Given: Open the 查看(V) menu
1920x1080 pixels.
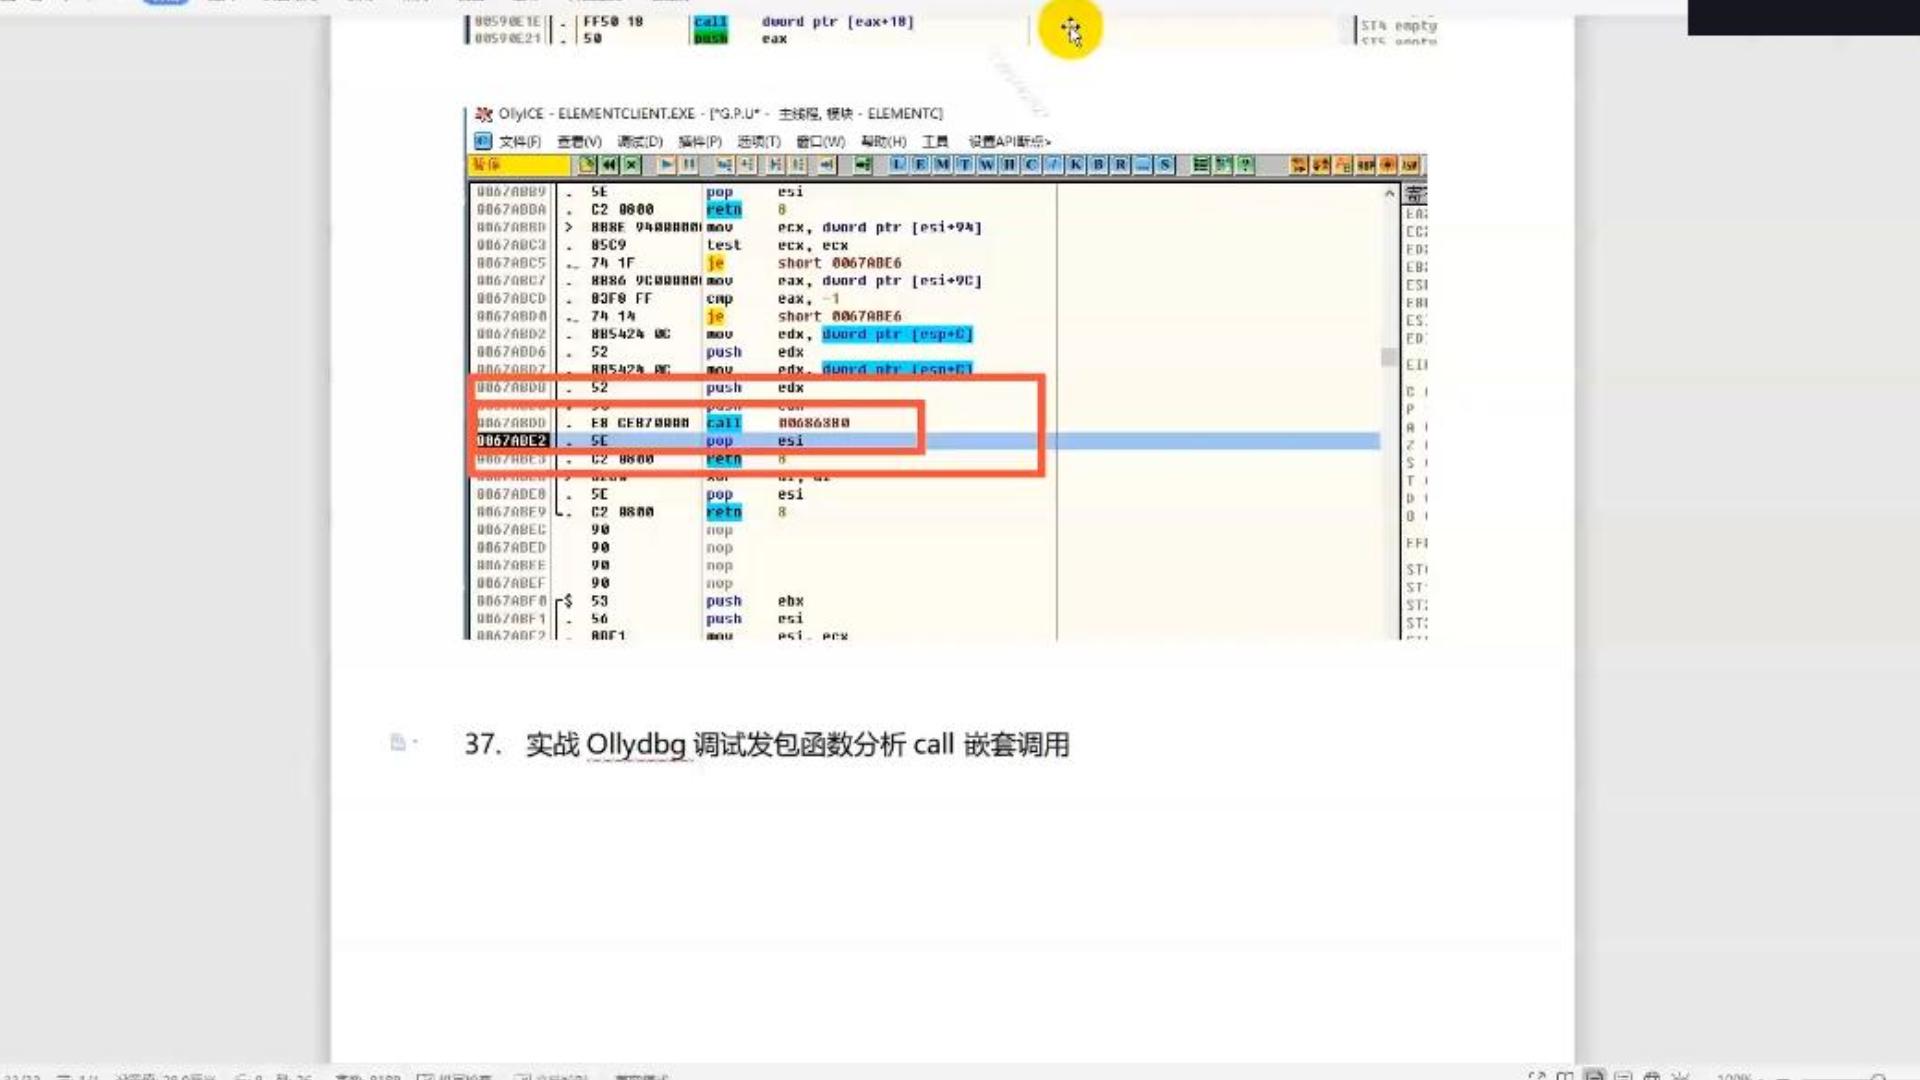Looking at the screenshot, I should point(579,141).
